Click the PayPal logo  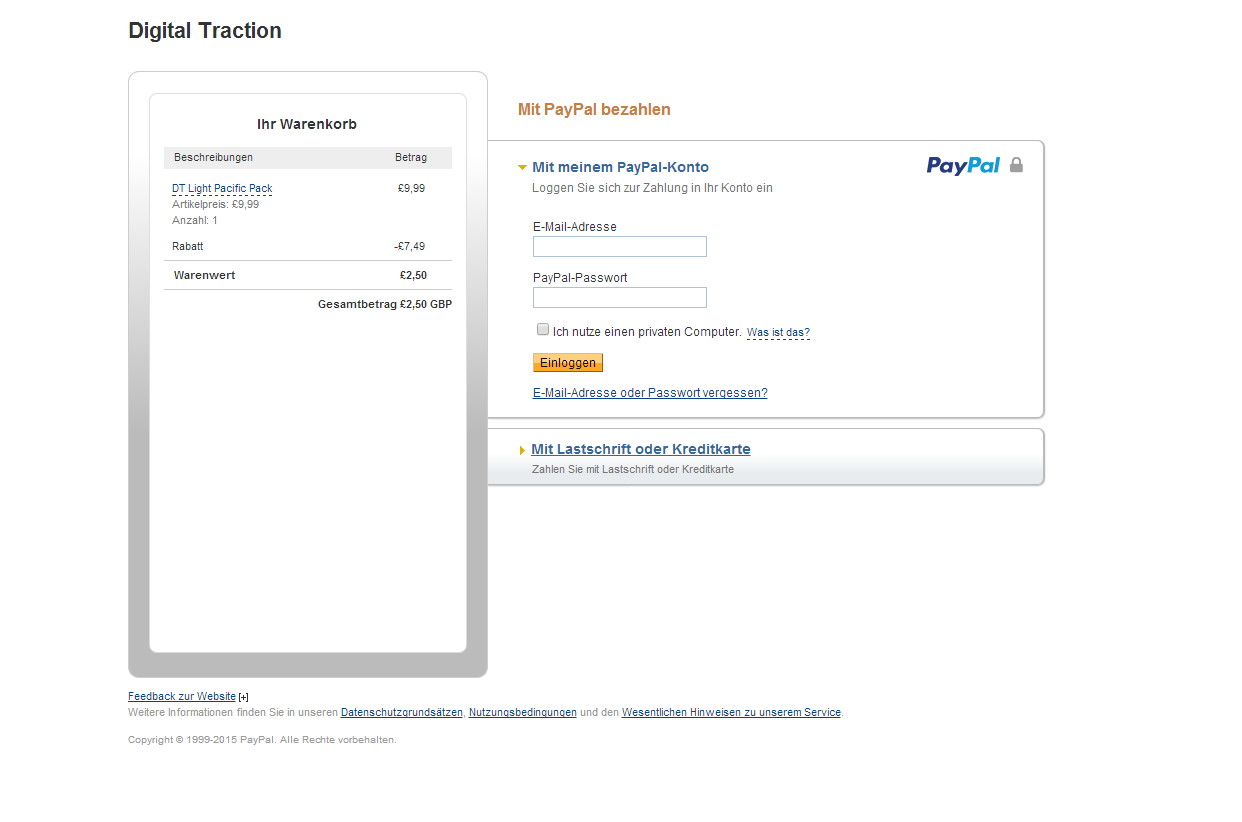click(962, 165)
